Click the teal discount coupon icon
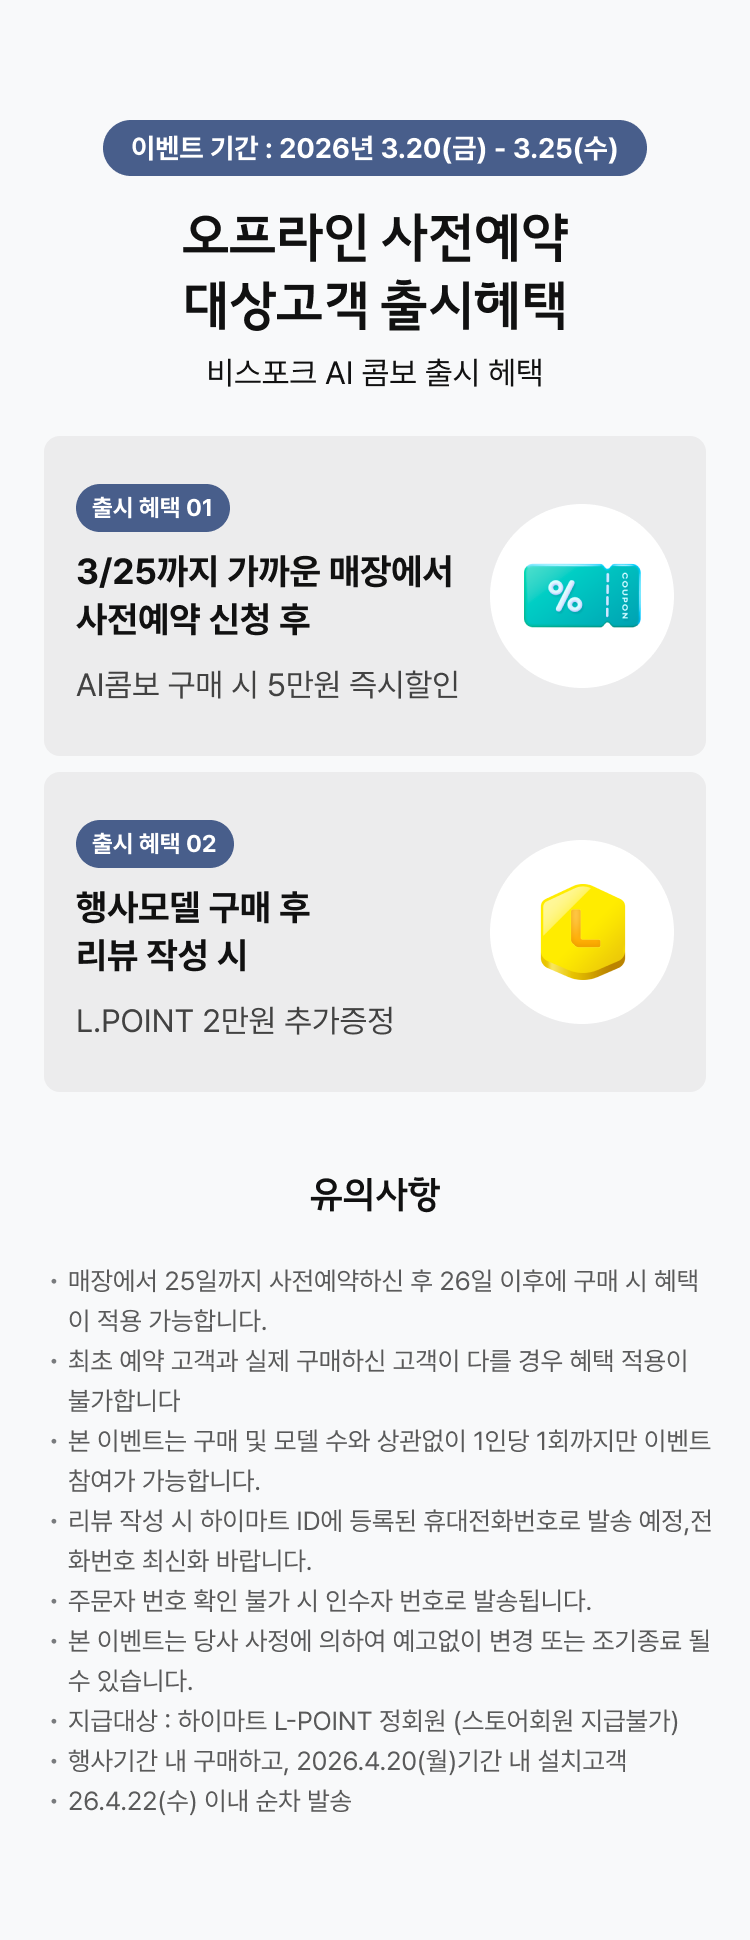 [582, 596]
